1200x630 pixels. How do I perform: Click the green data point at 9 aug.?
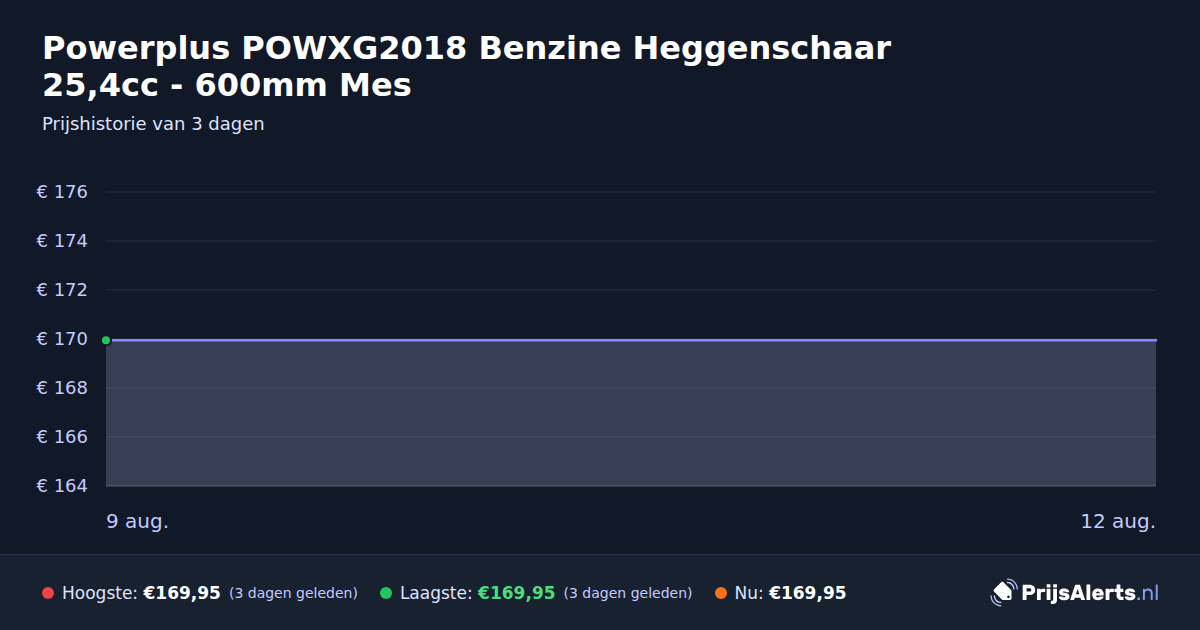[106, 340]
